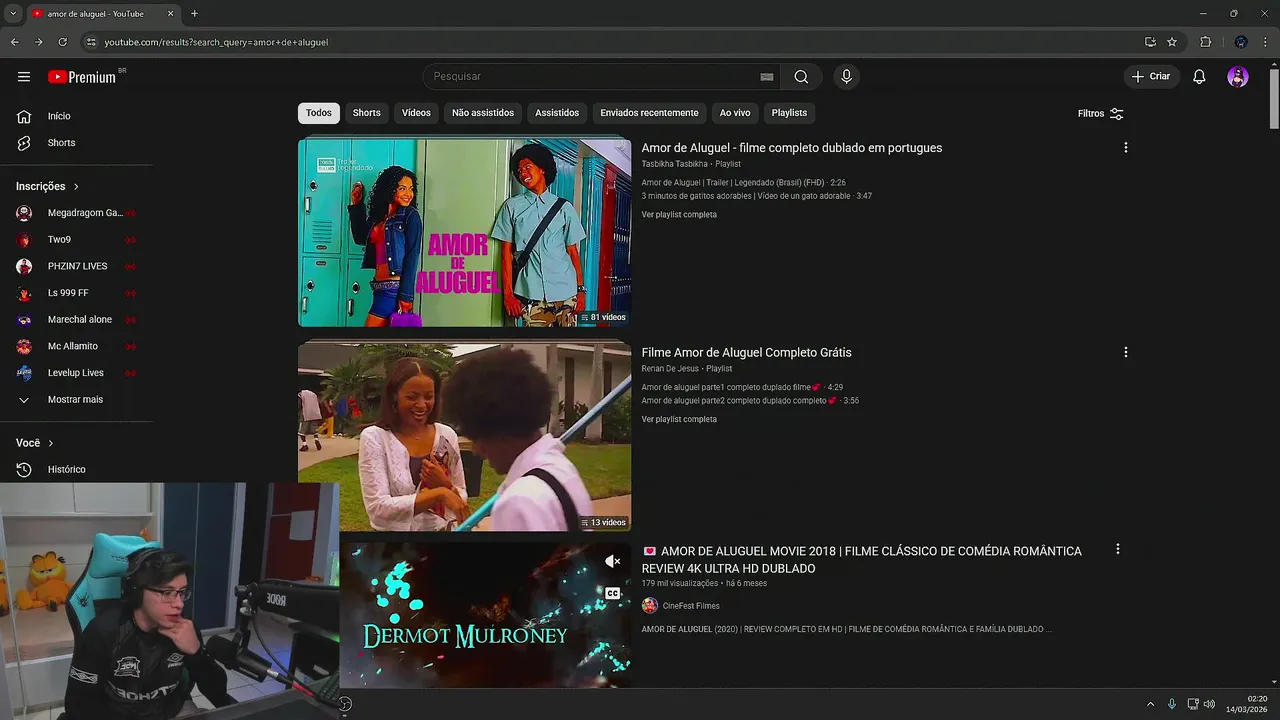Show hidden system tray icons

(x=1150, y=704)
